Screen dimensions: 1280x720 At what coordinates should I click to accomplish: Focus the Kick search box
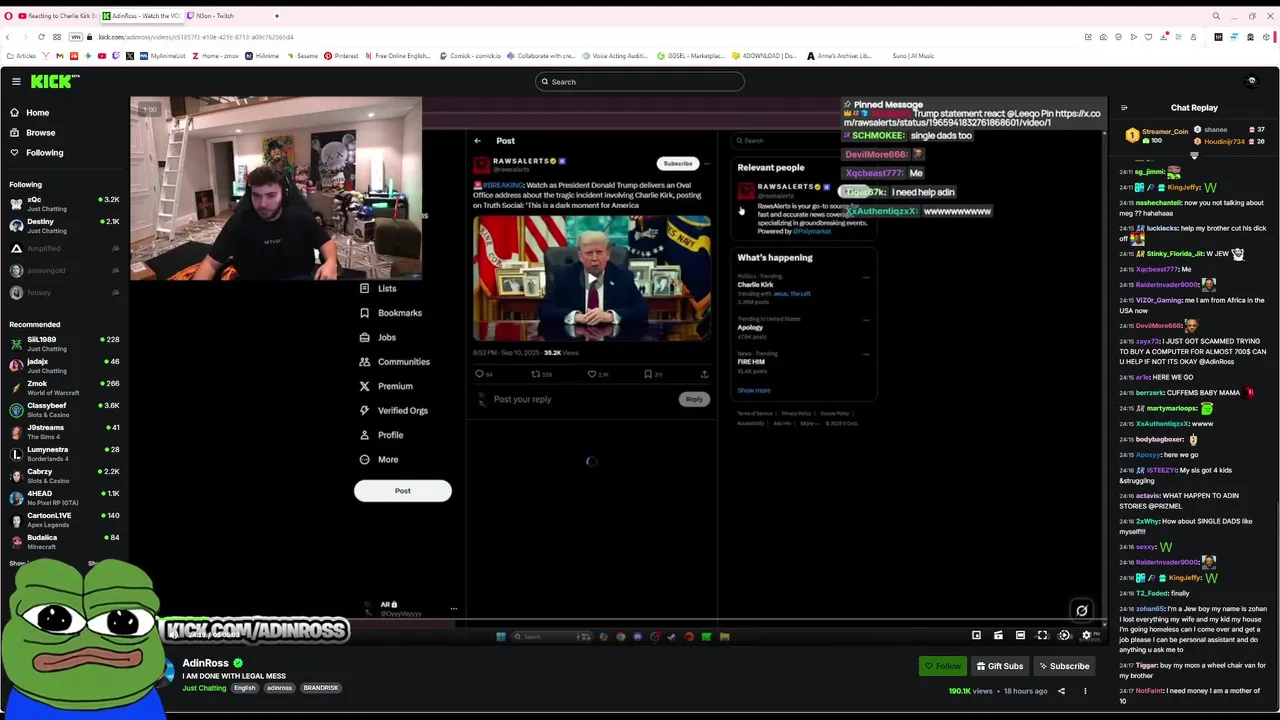[640, 82]
